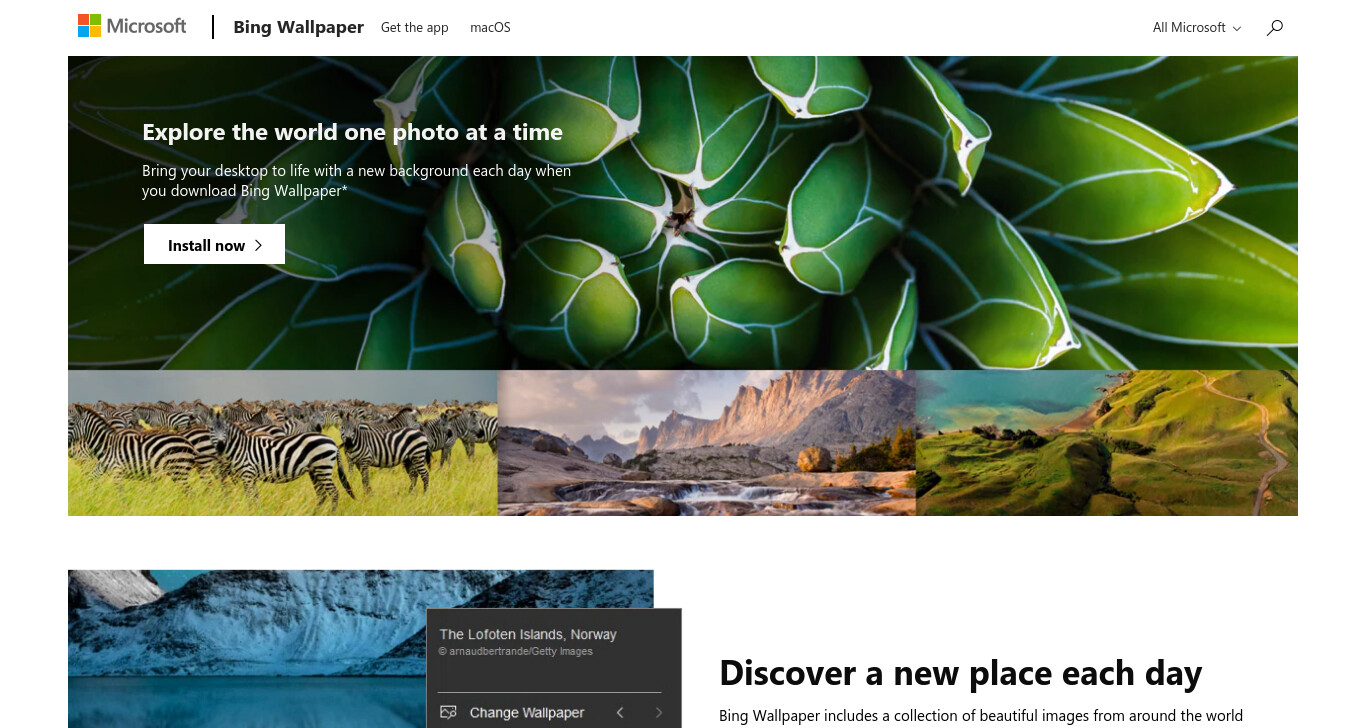
Task: Click the Bing Wallpaper title link
Action: (298, 27)
